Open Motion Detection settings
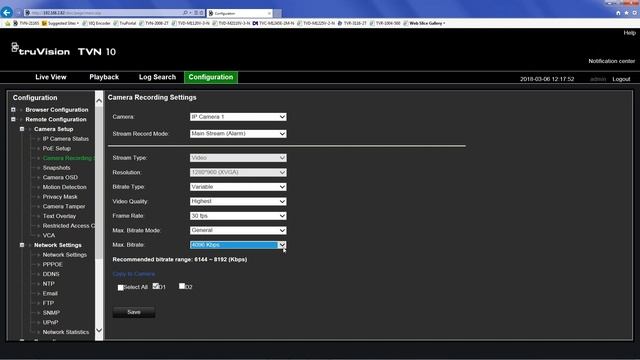Screen dimensions: 640x360 (x=64, y=187)
